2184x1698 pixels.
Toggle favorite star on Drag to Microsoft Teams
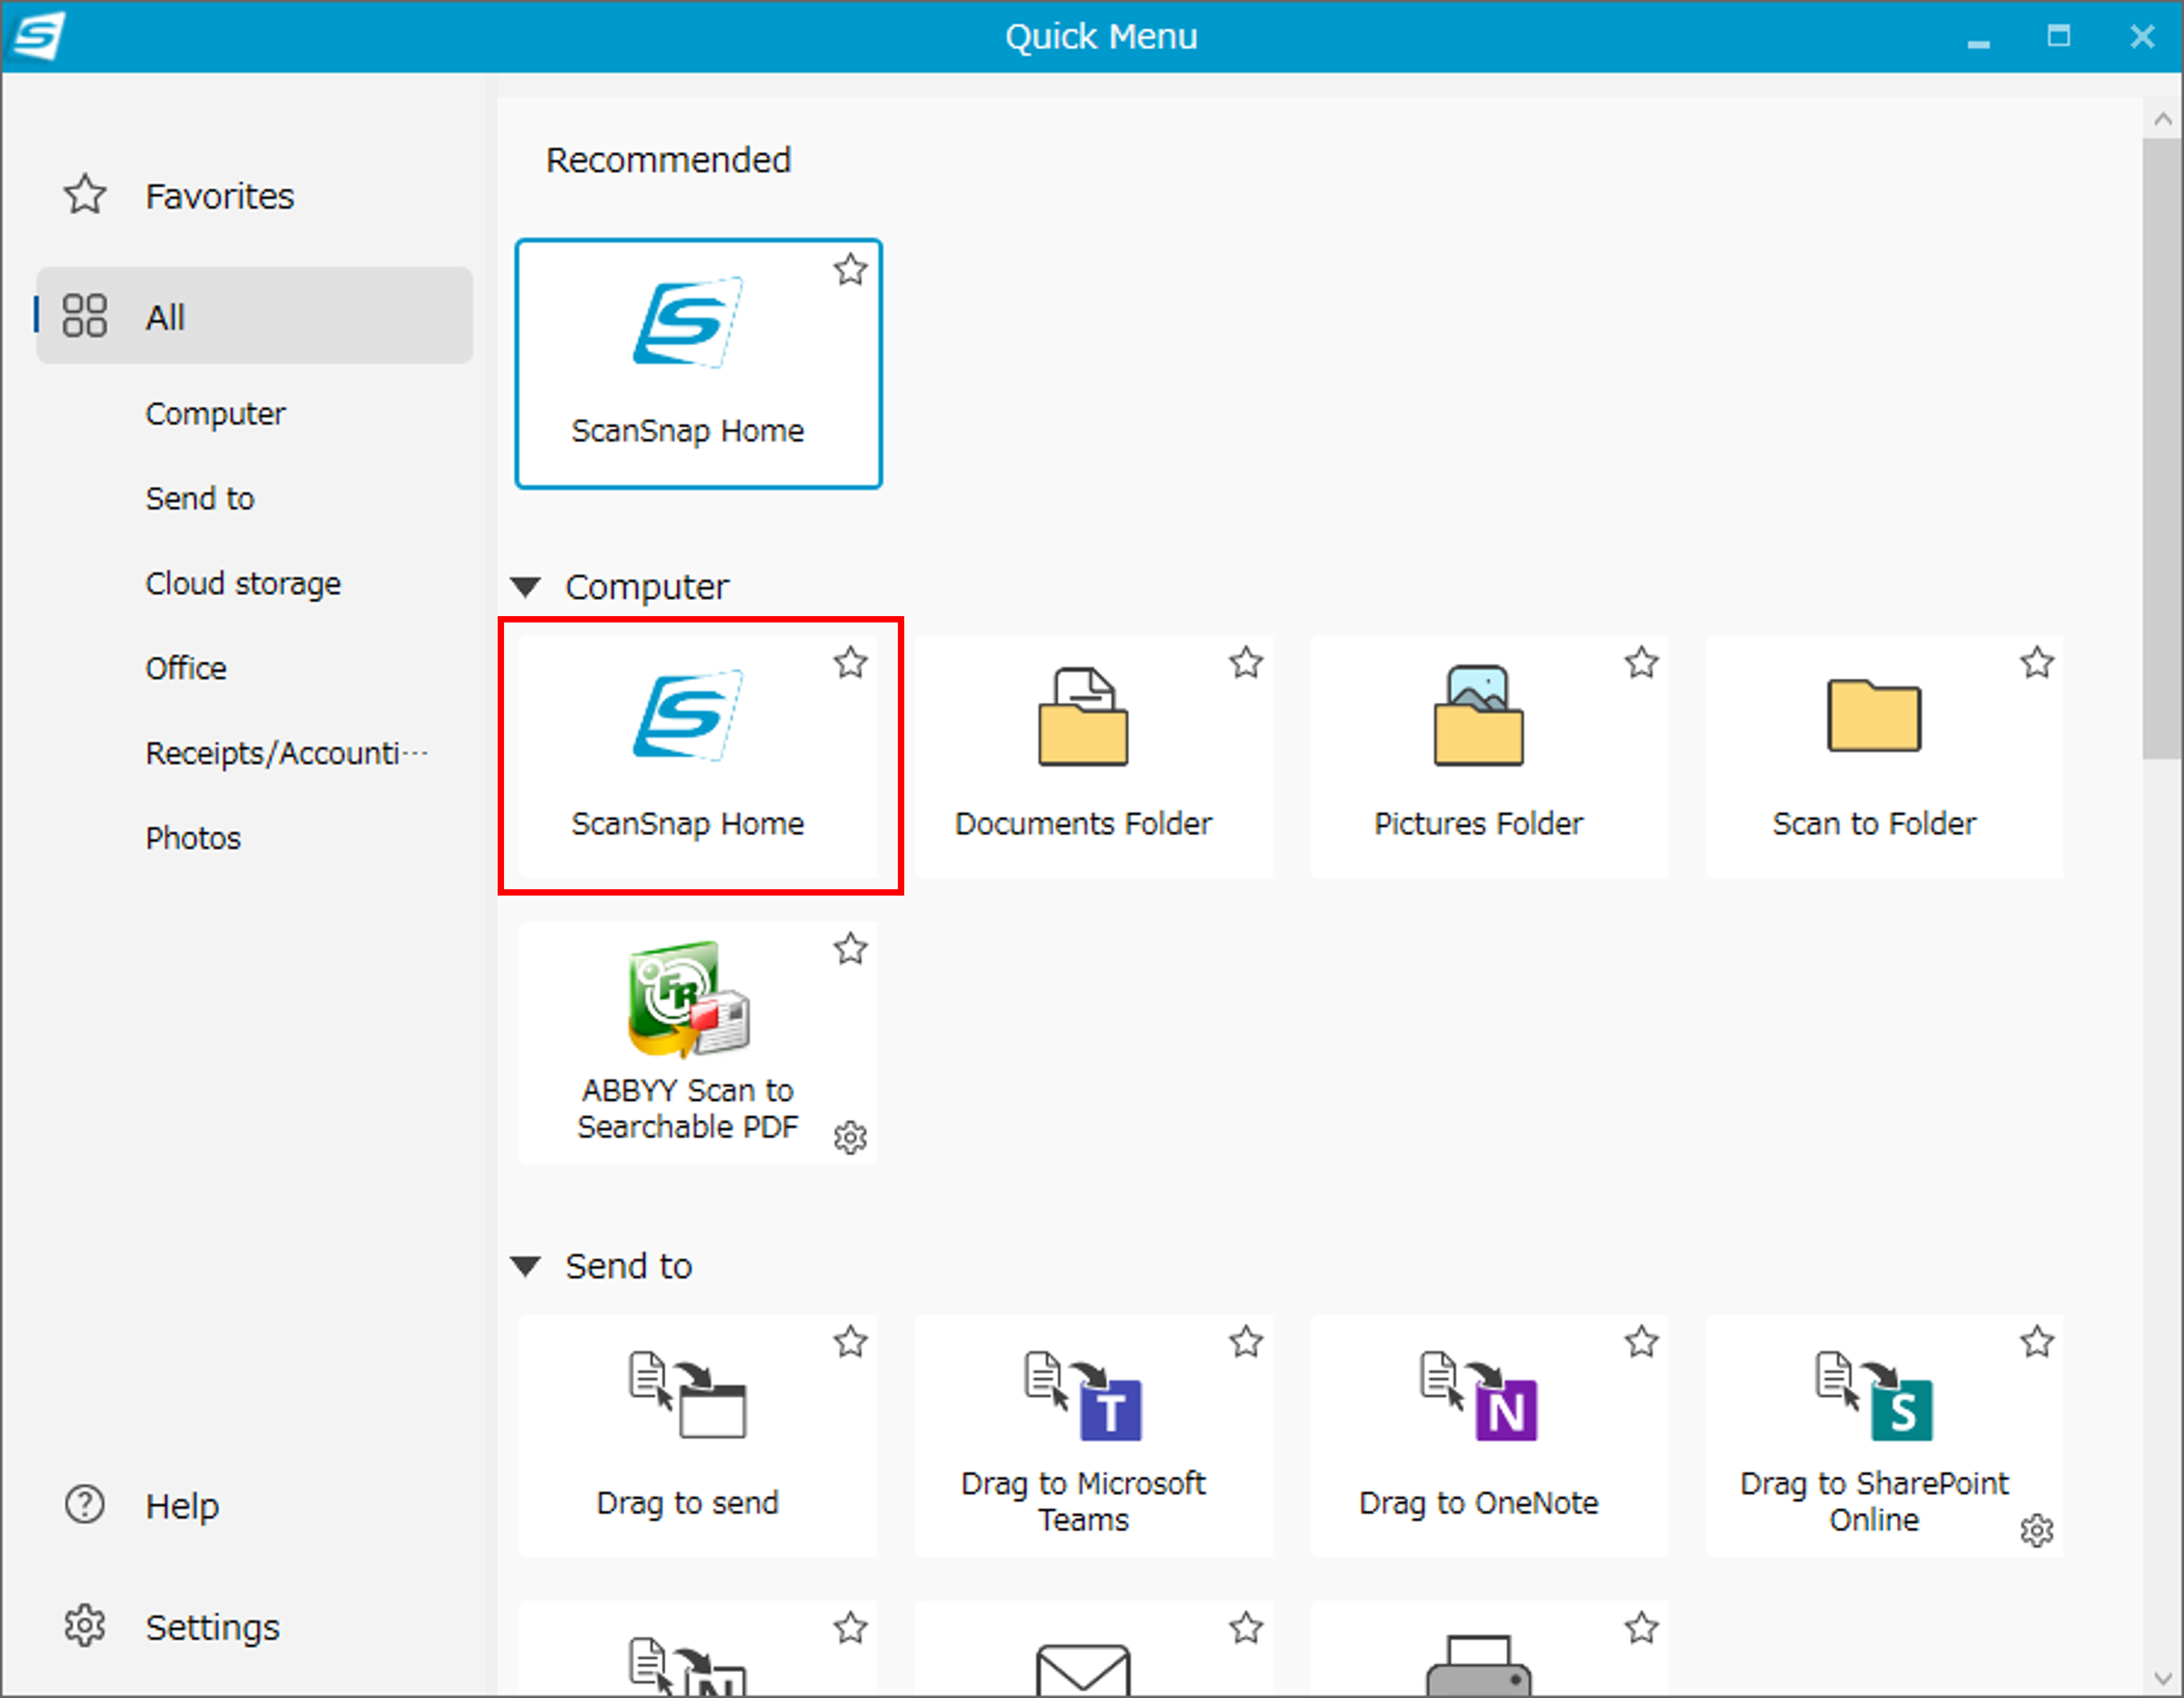[x=1246, y=1341]
